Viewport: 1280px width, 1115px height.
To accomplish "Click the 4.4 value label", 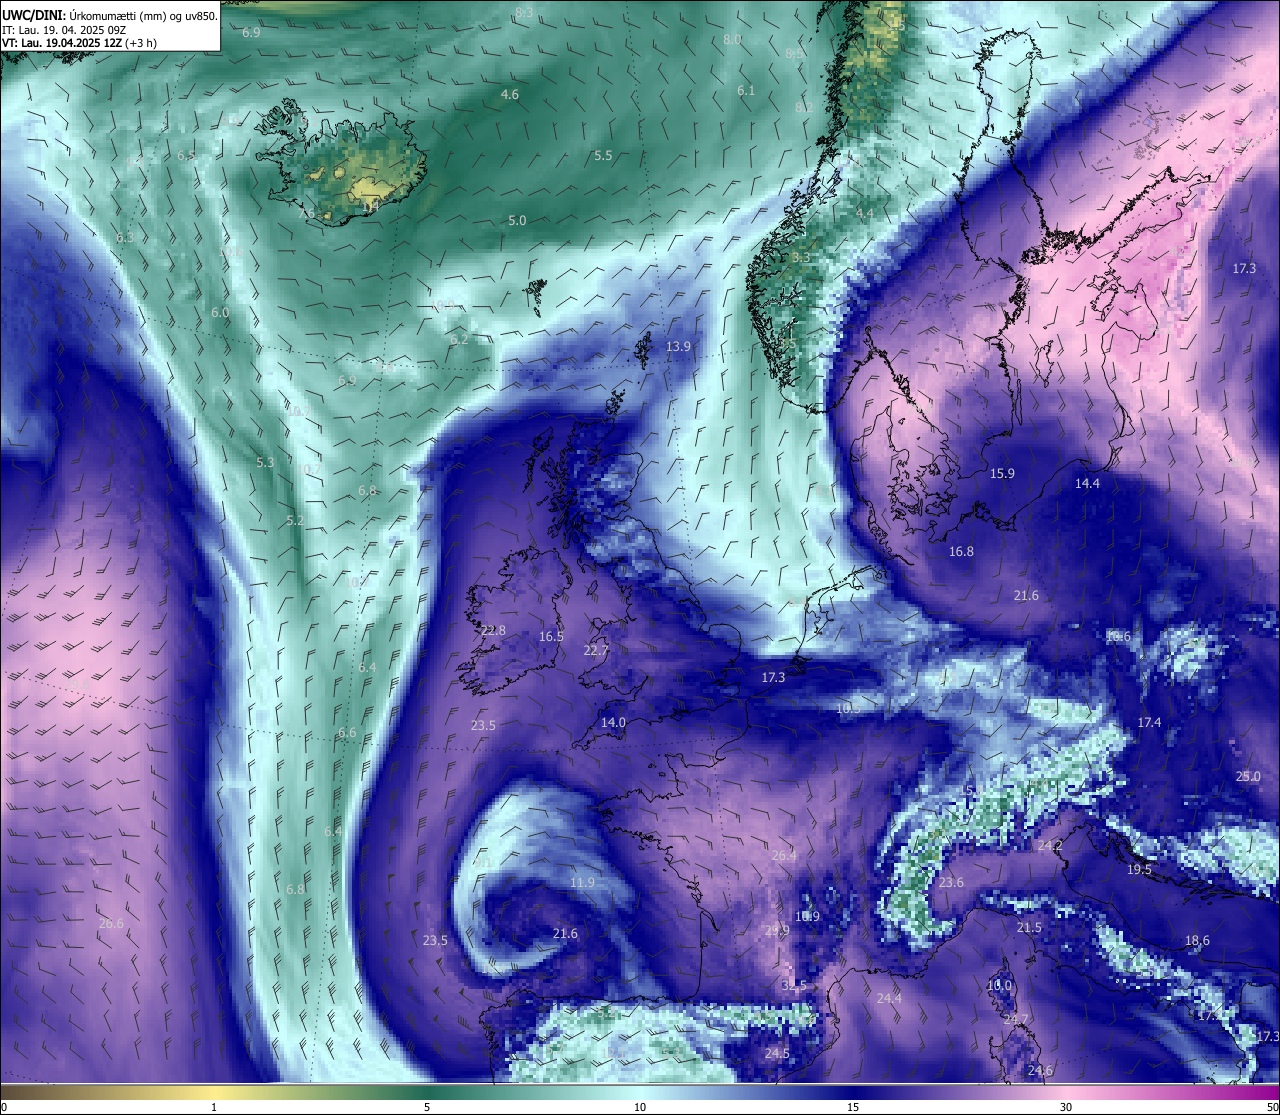I will (x=865, y=213).
